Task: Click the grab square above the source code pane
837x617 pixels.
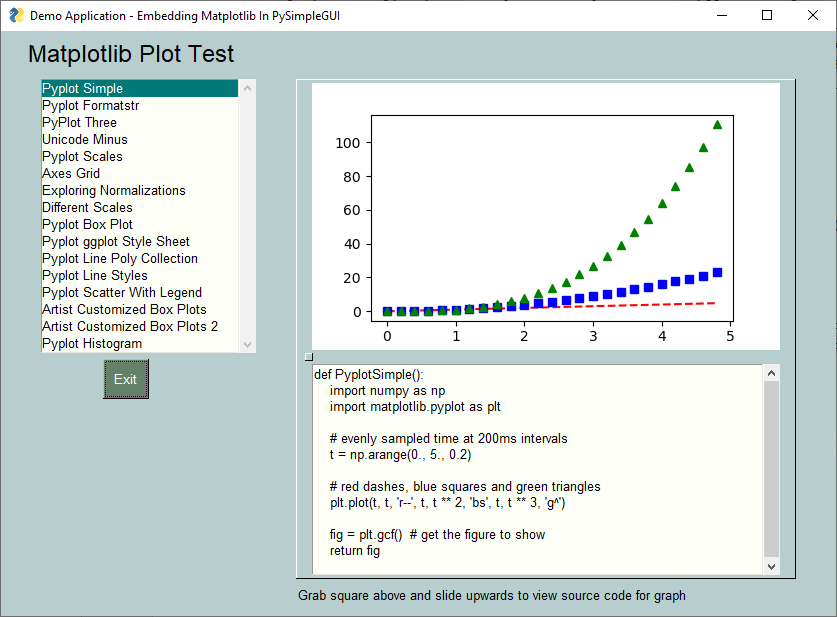Action: [308, 356]
